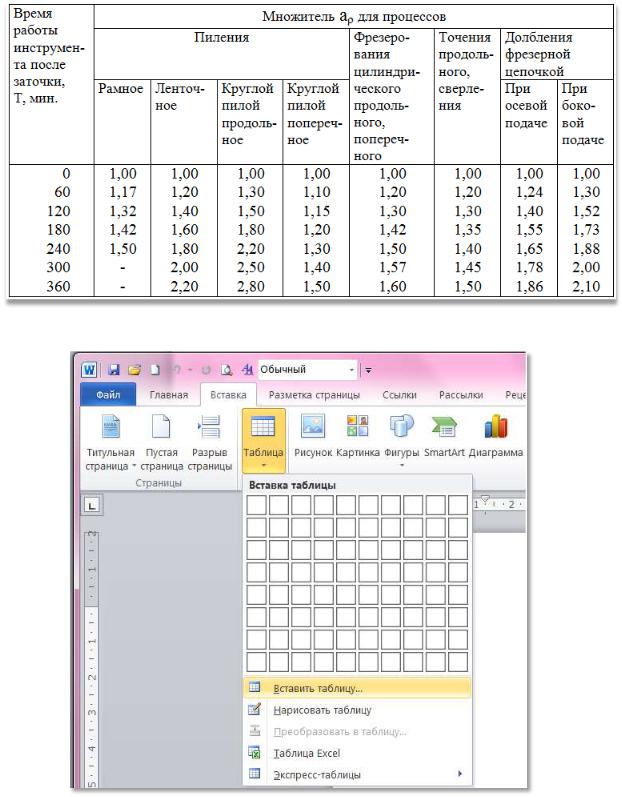This screenshot has width=622, height=797.
Task: Click the Excel icon beside Таблица Excel
Action: pos(254,752)
